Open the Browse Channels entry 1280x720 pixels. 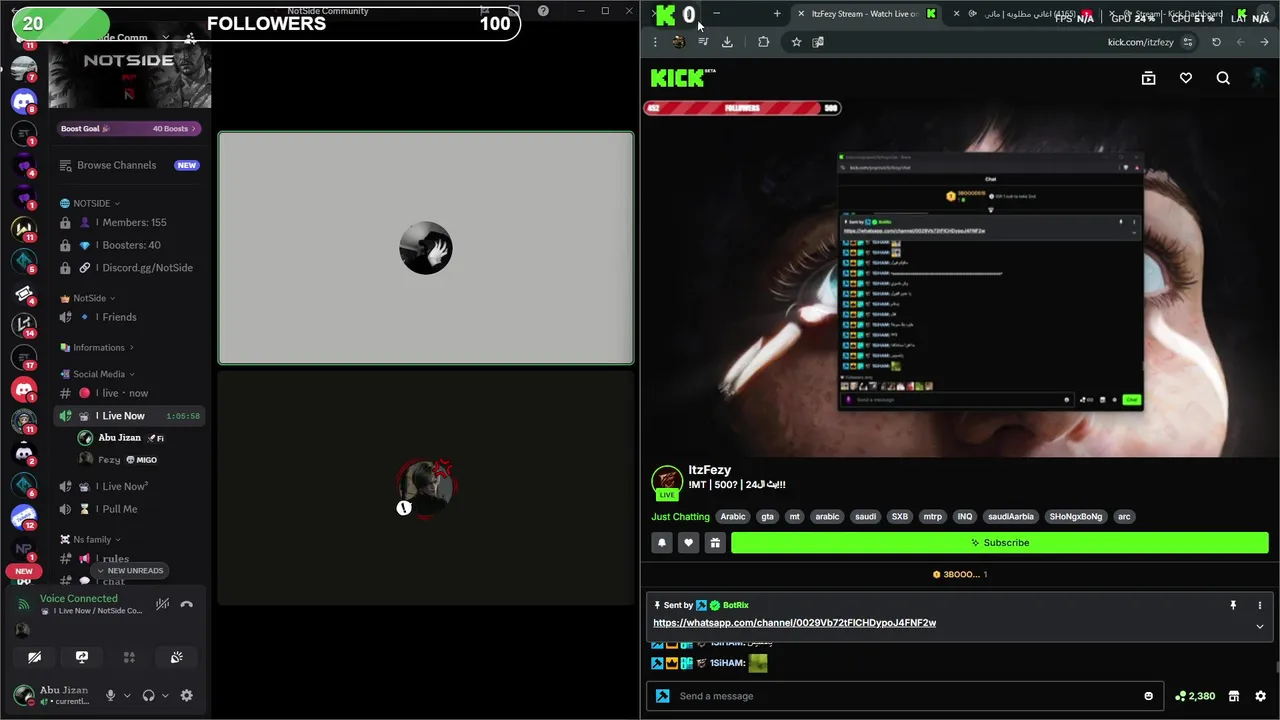click(129, 165)
